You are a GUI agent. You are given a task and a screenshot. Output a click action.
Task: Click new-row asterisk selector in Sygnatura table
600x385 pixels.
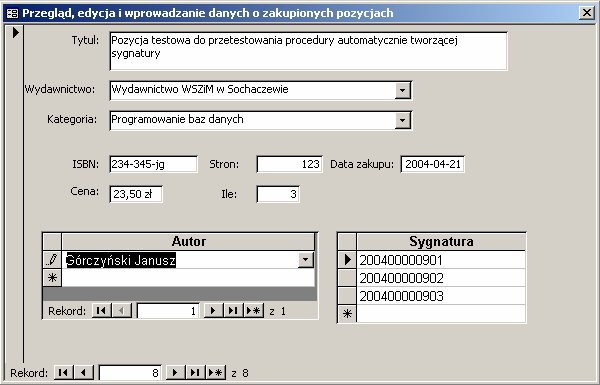pyautogui.click(x=347, y=314)
